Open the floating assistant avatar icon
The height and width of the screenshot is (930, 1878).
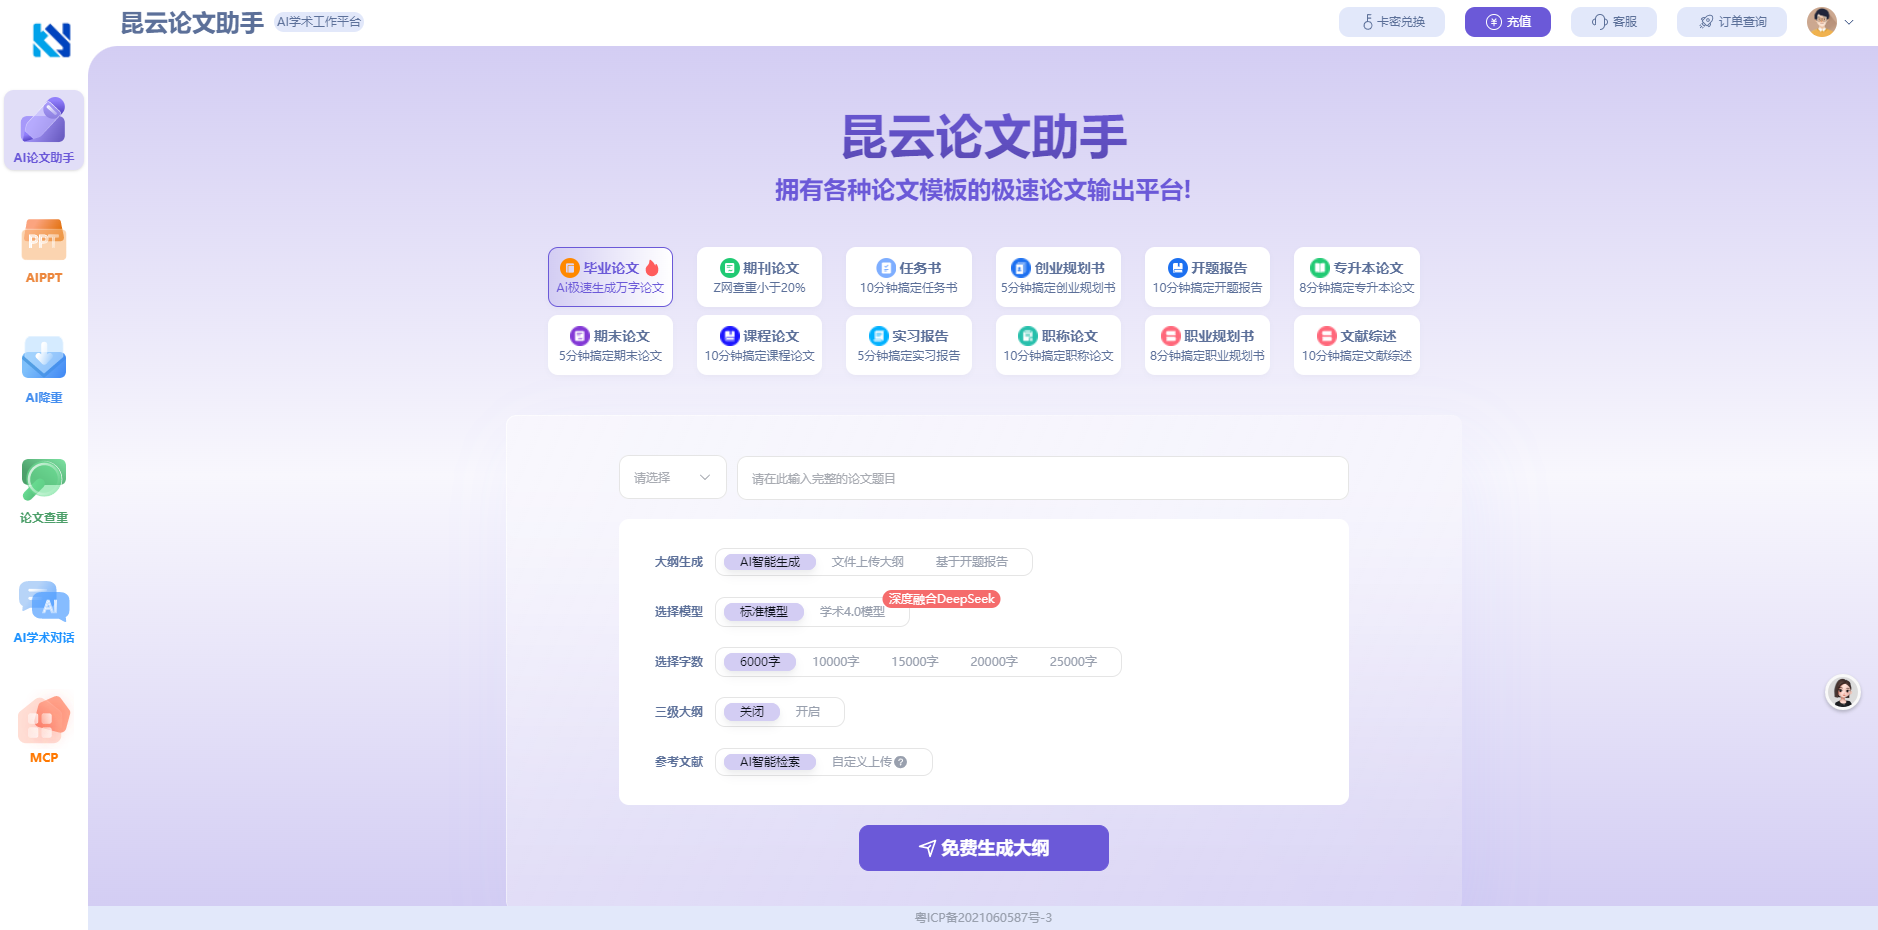[x=1842, y=692]
